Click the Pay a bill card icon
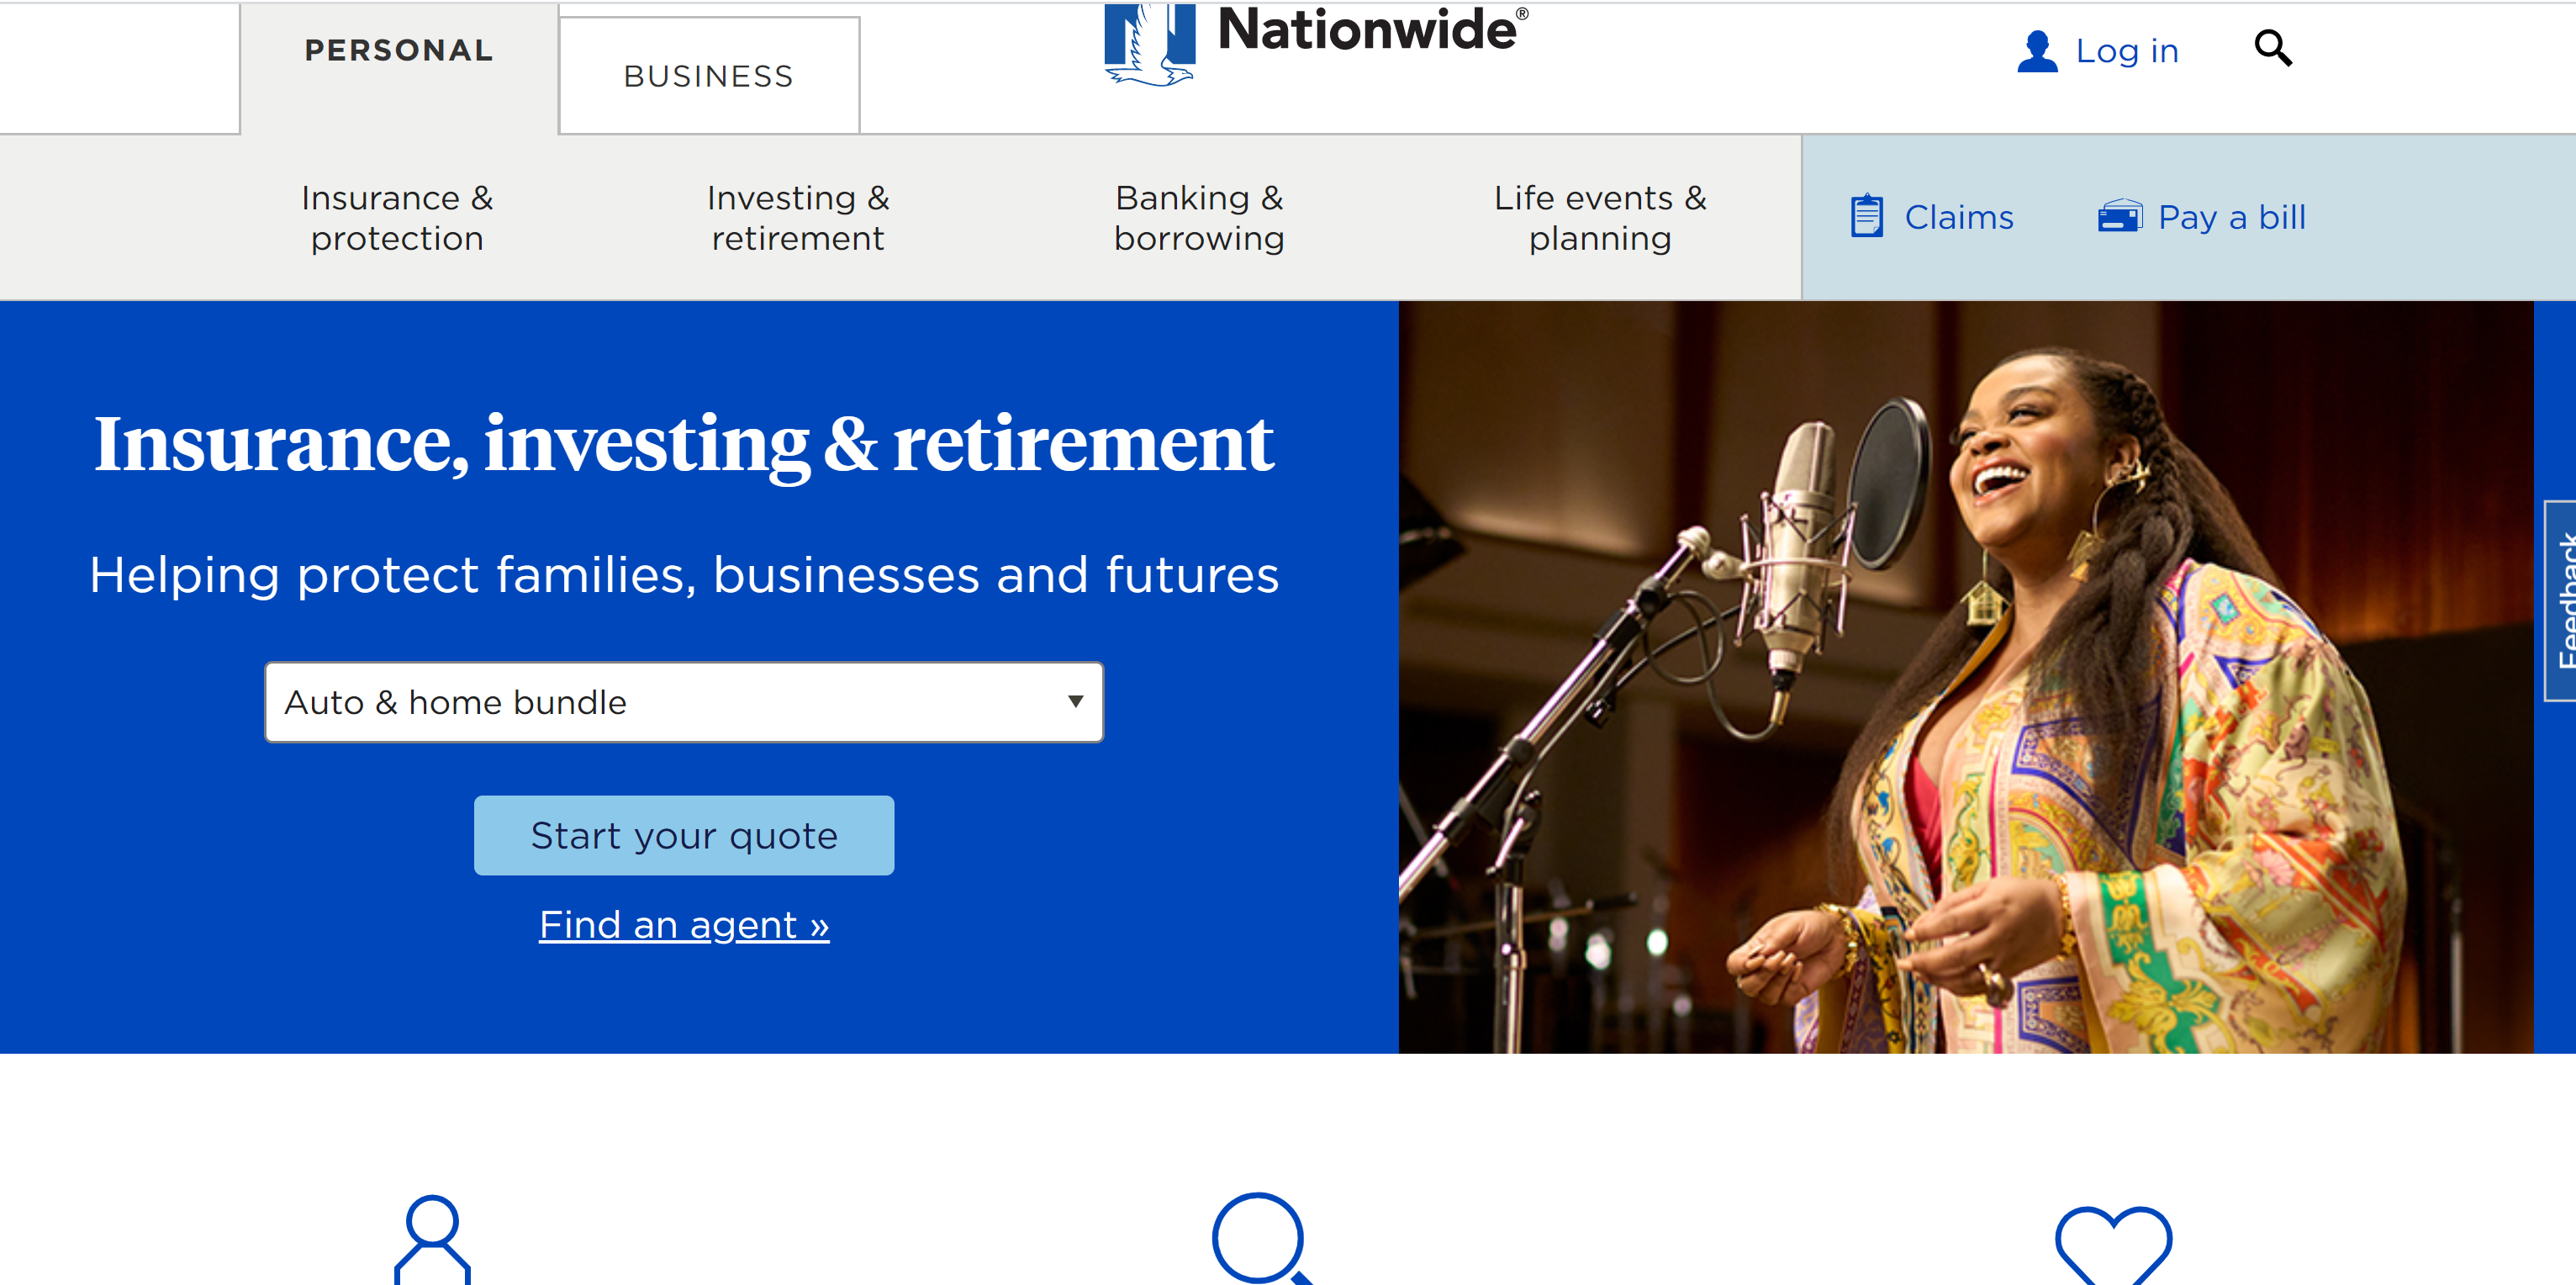This screenshot has width=2576, height=1285. pos(2119,216)
